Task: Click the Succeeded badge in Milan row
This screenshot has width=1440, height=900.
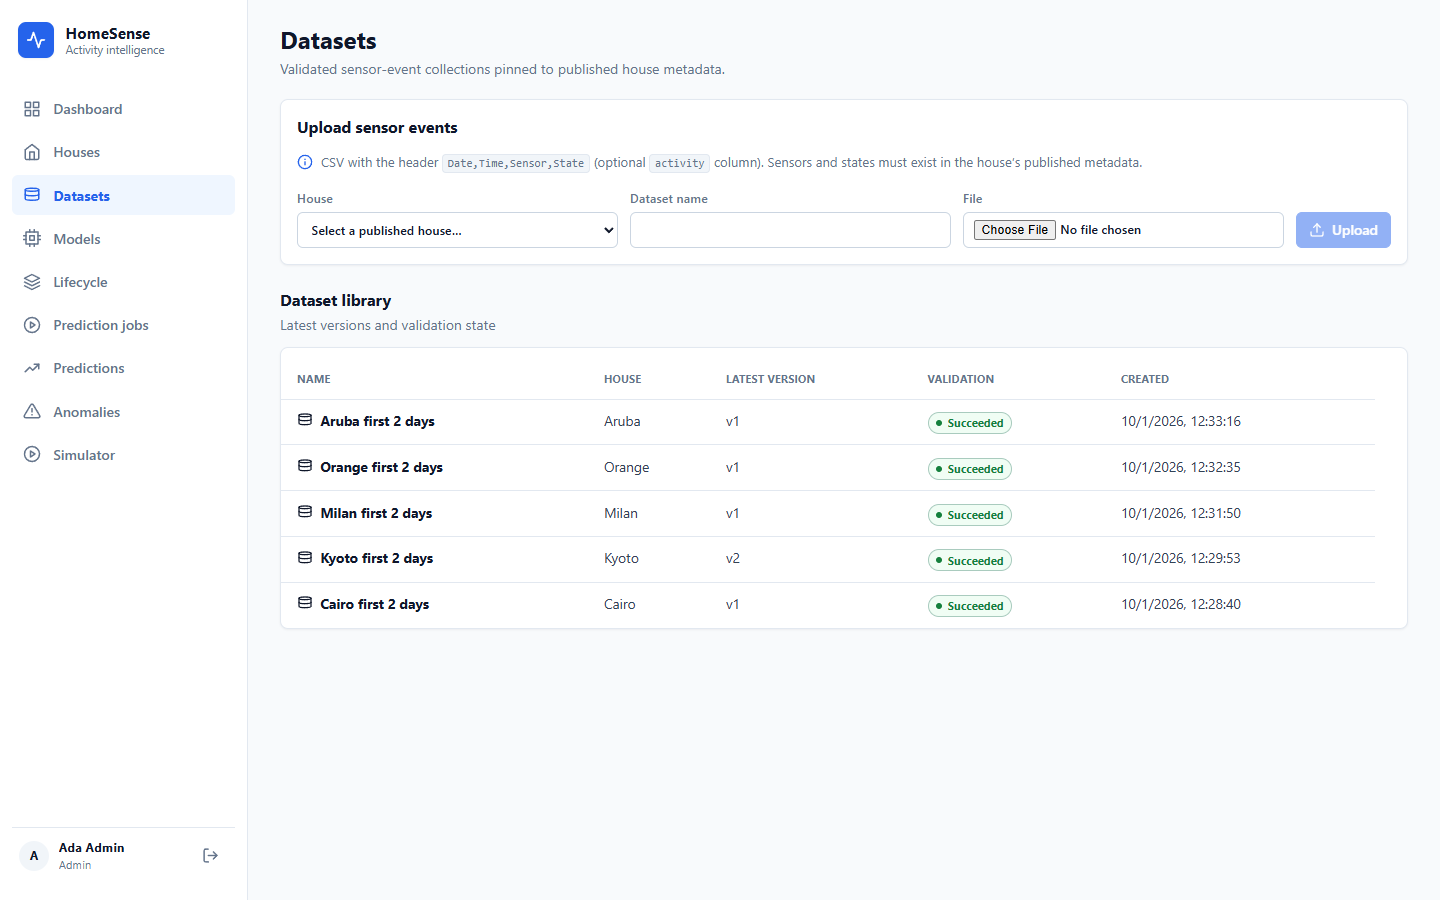Action: click(x=970, y=515)
